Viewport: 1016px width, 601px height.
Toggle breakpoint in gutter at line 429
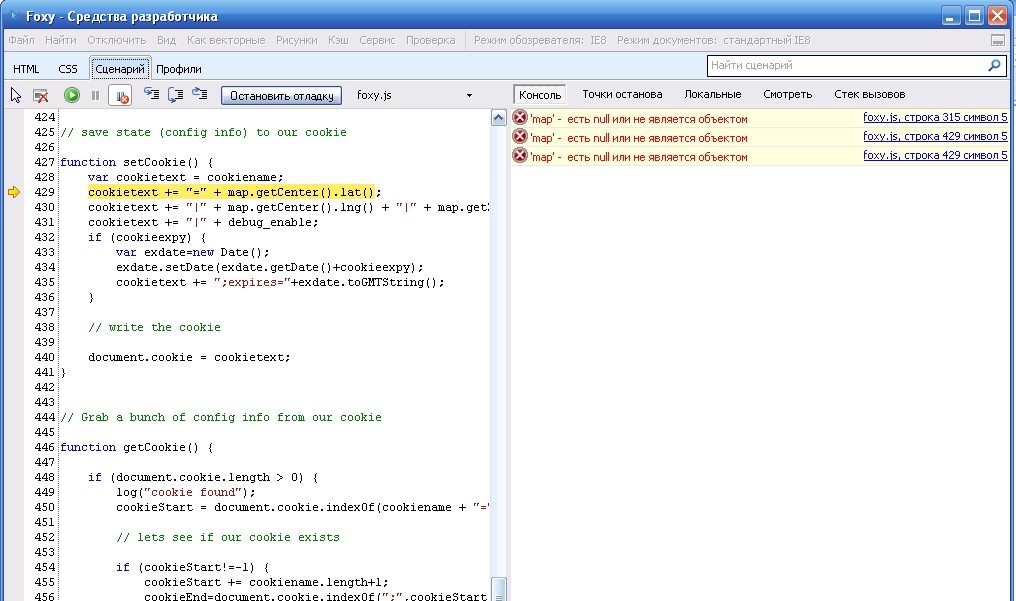pos(14,192)
